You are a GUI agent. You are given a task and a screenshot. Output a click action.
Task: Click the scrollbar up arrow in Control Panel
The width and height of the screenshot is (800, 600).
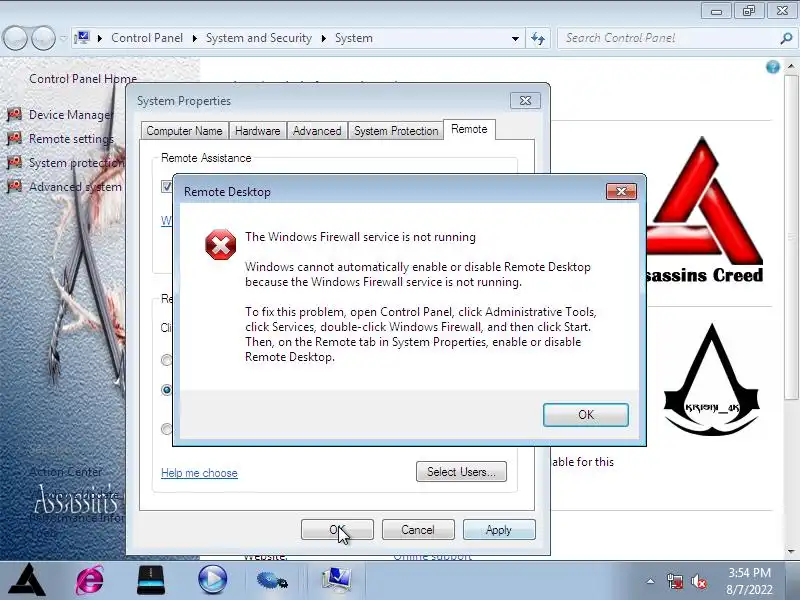tap(791, 66)
